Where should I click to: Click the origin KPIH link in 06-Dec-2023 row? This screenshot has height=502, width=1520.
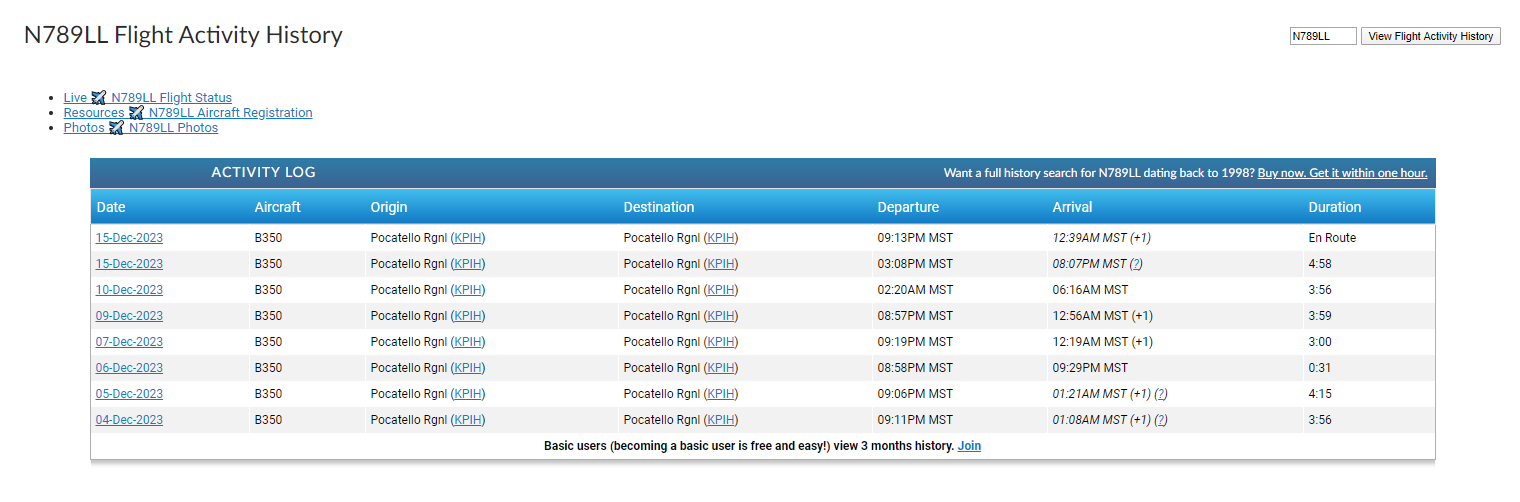tap(468, 368)
